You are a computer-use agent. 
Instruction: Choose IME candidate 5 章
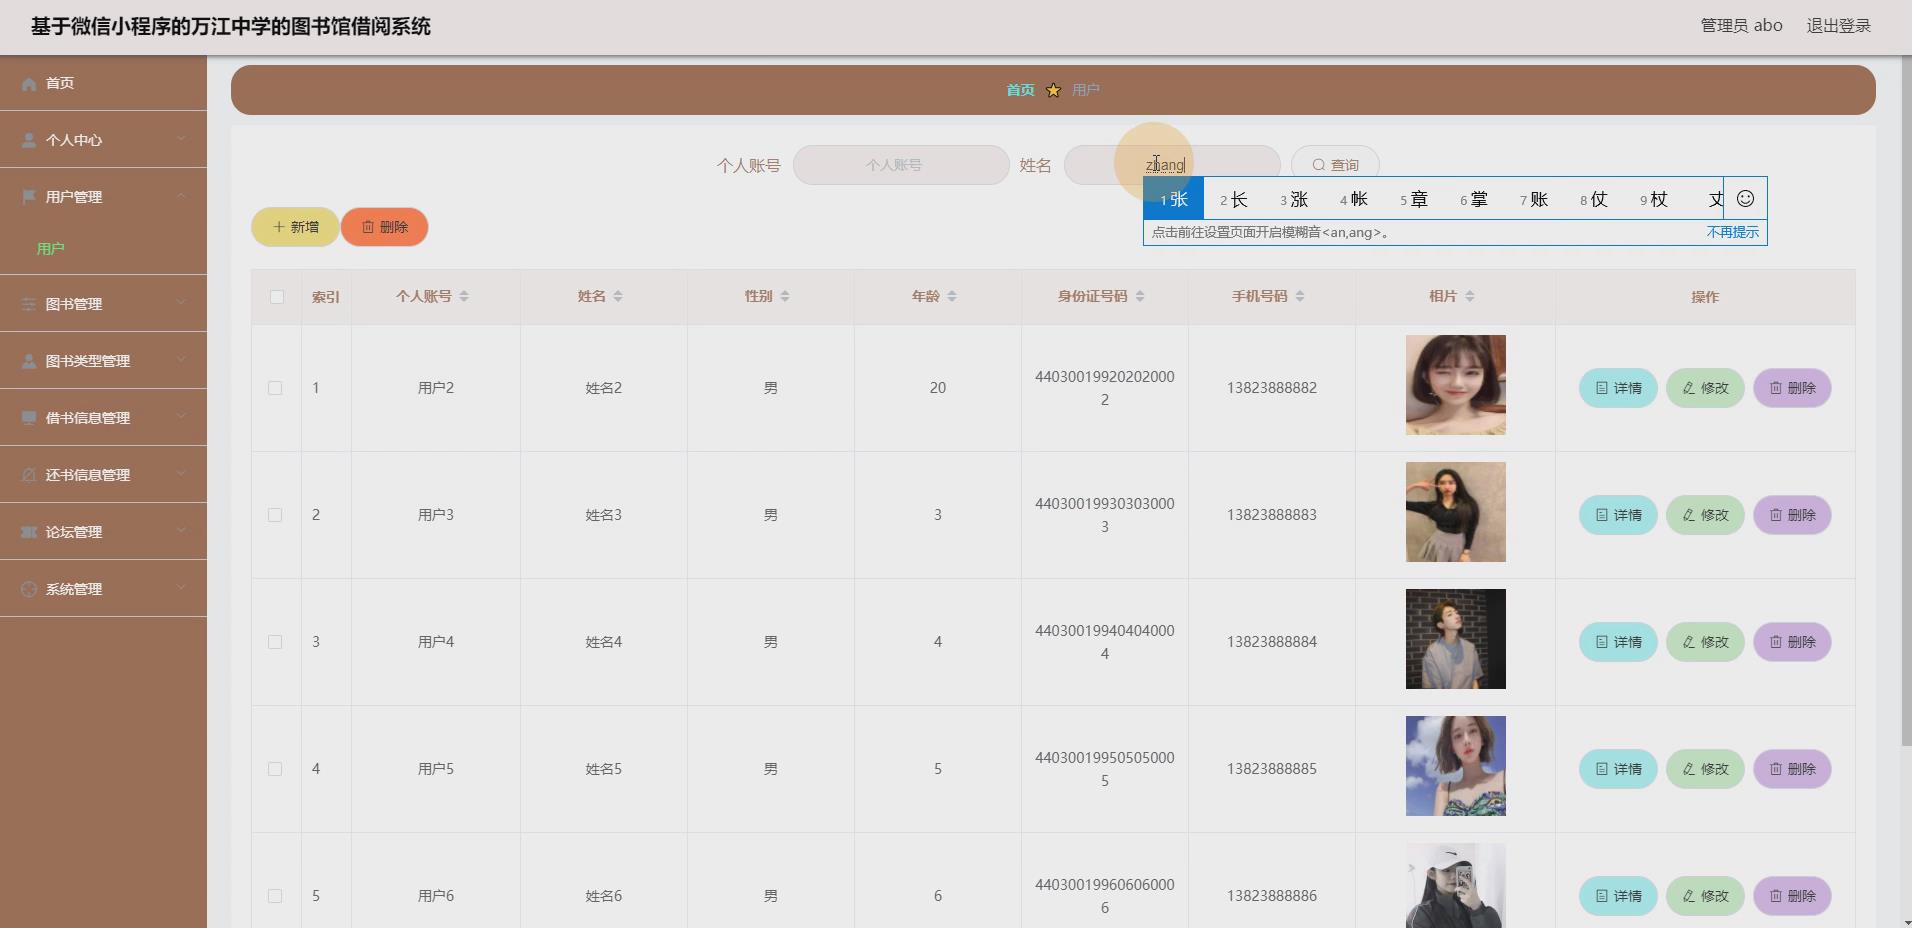coord(1414,199)
